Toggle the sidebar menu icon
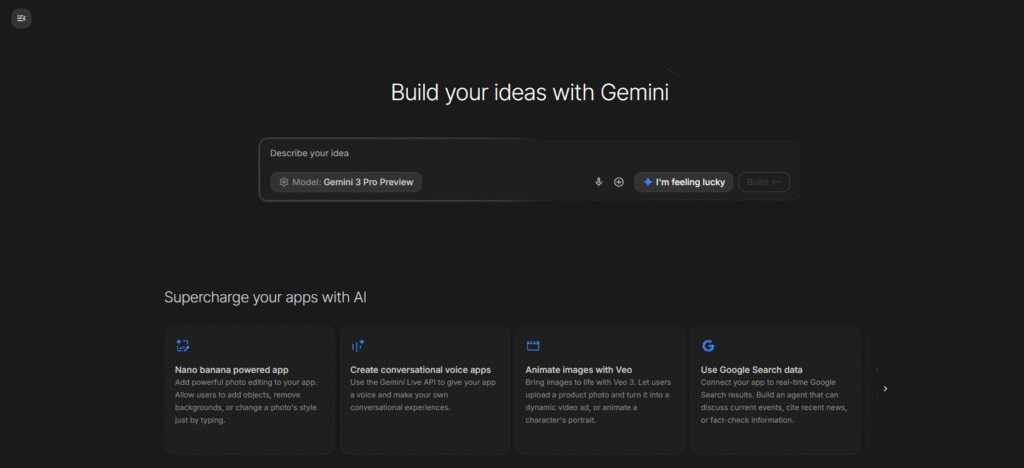The width and height of the screenshot is (1024, 468). tap(21, 18)
